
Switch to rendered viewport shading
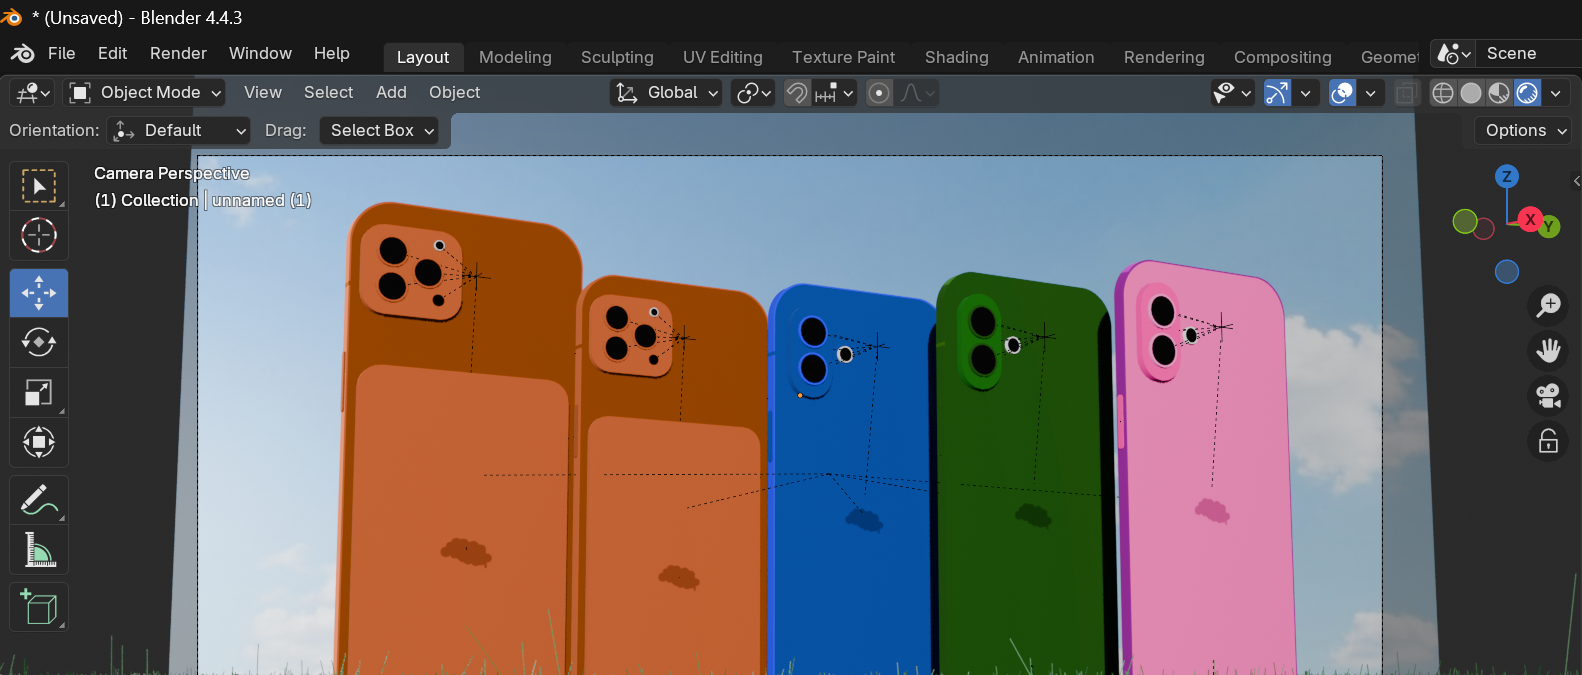coord(1527,93)
